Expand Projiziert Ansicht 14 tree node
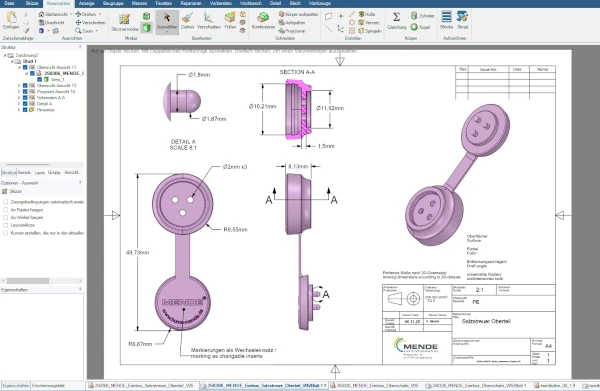 [x=19, y=92]
